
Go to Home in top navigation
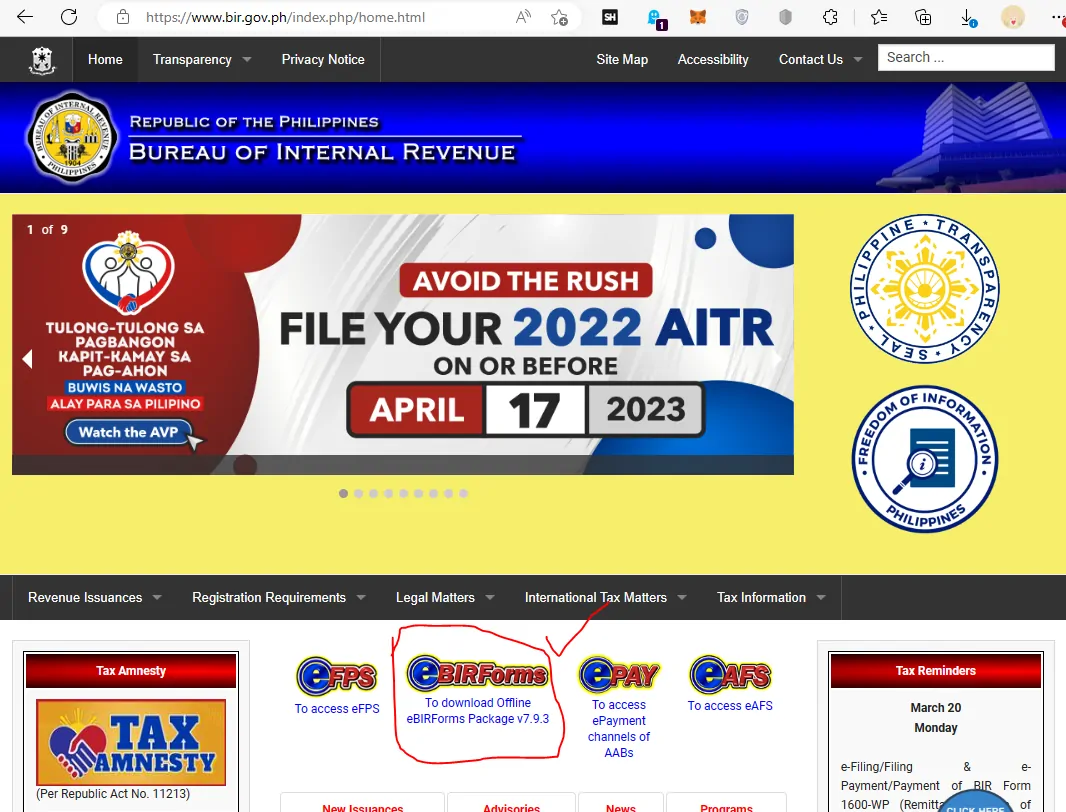(x=105, y=60)
